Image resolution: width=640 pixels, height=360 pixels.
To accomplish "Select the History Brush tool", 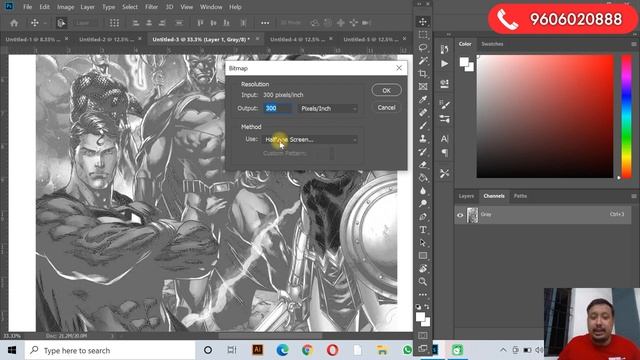I will pyautogui.click(x=423, y=151).
